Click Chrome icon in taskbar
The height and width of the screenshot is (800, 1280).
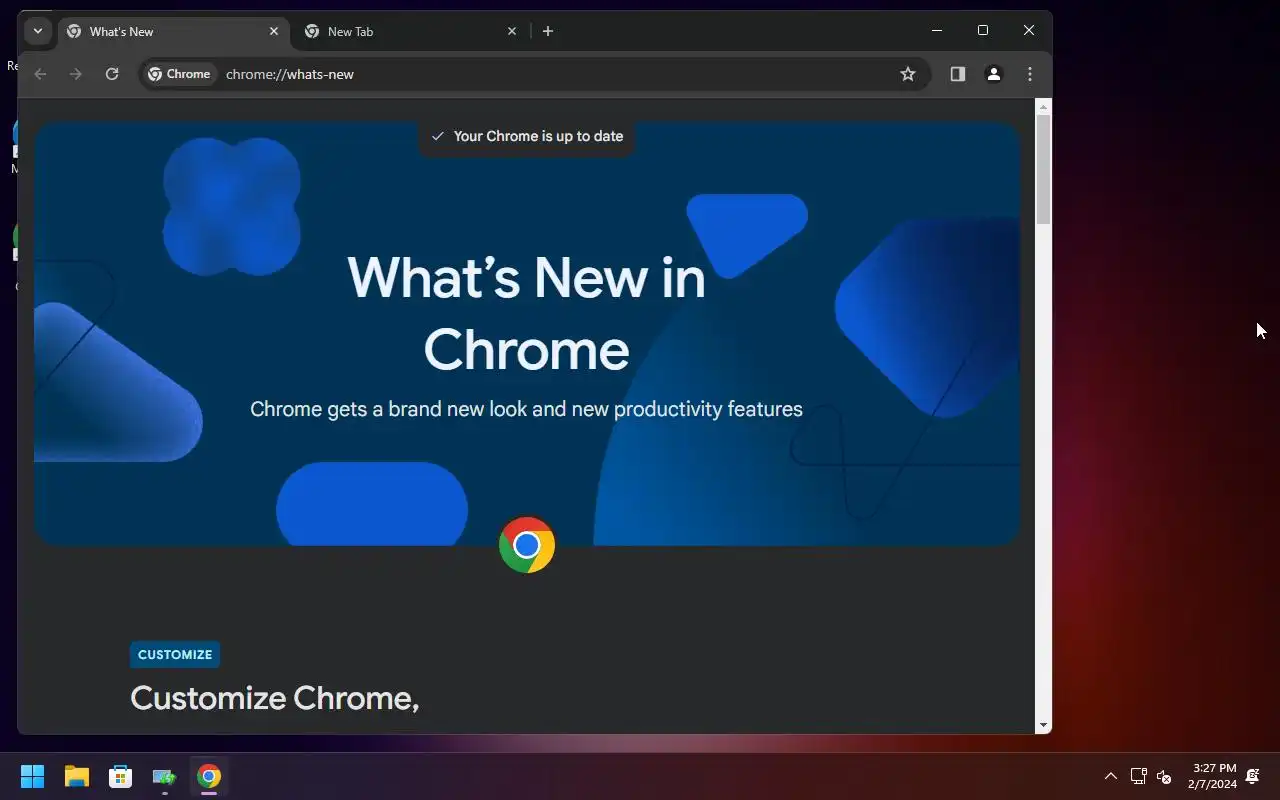point(209,776)
